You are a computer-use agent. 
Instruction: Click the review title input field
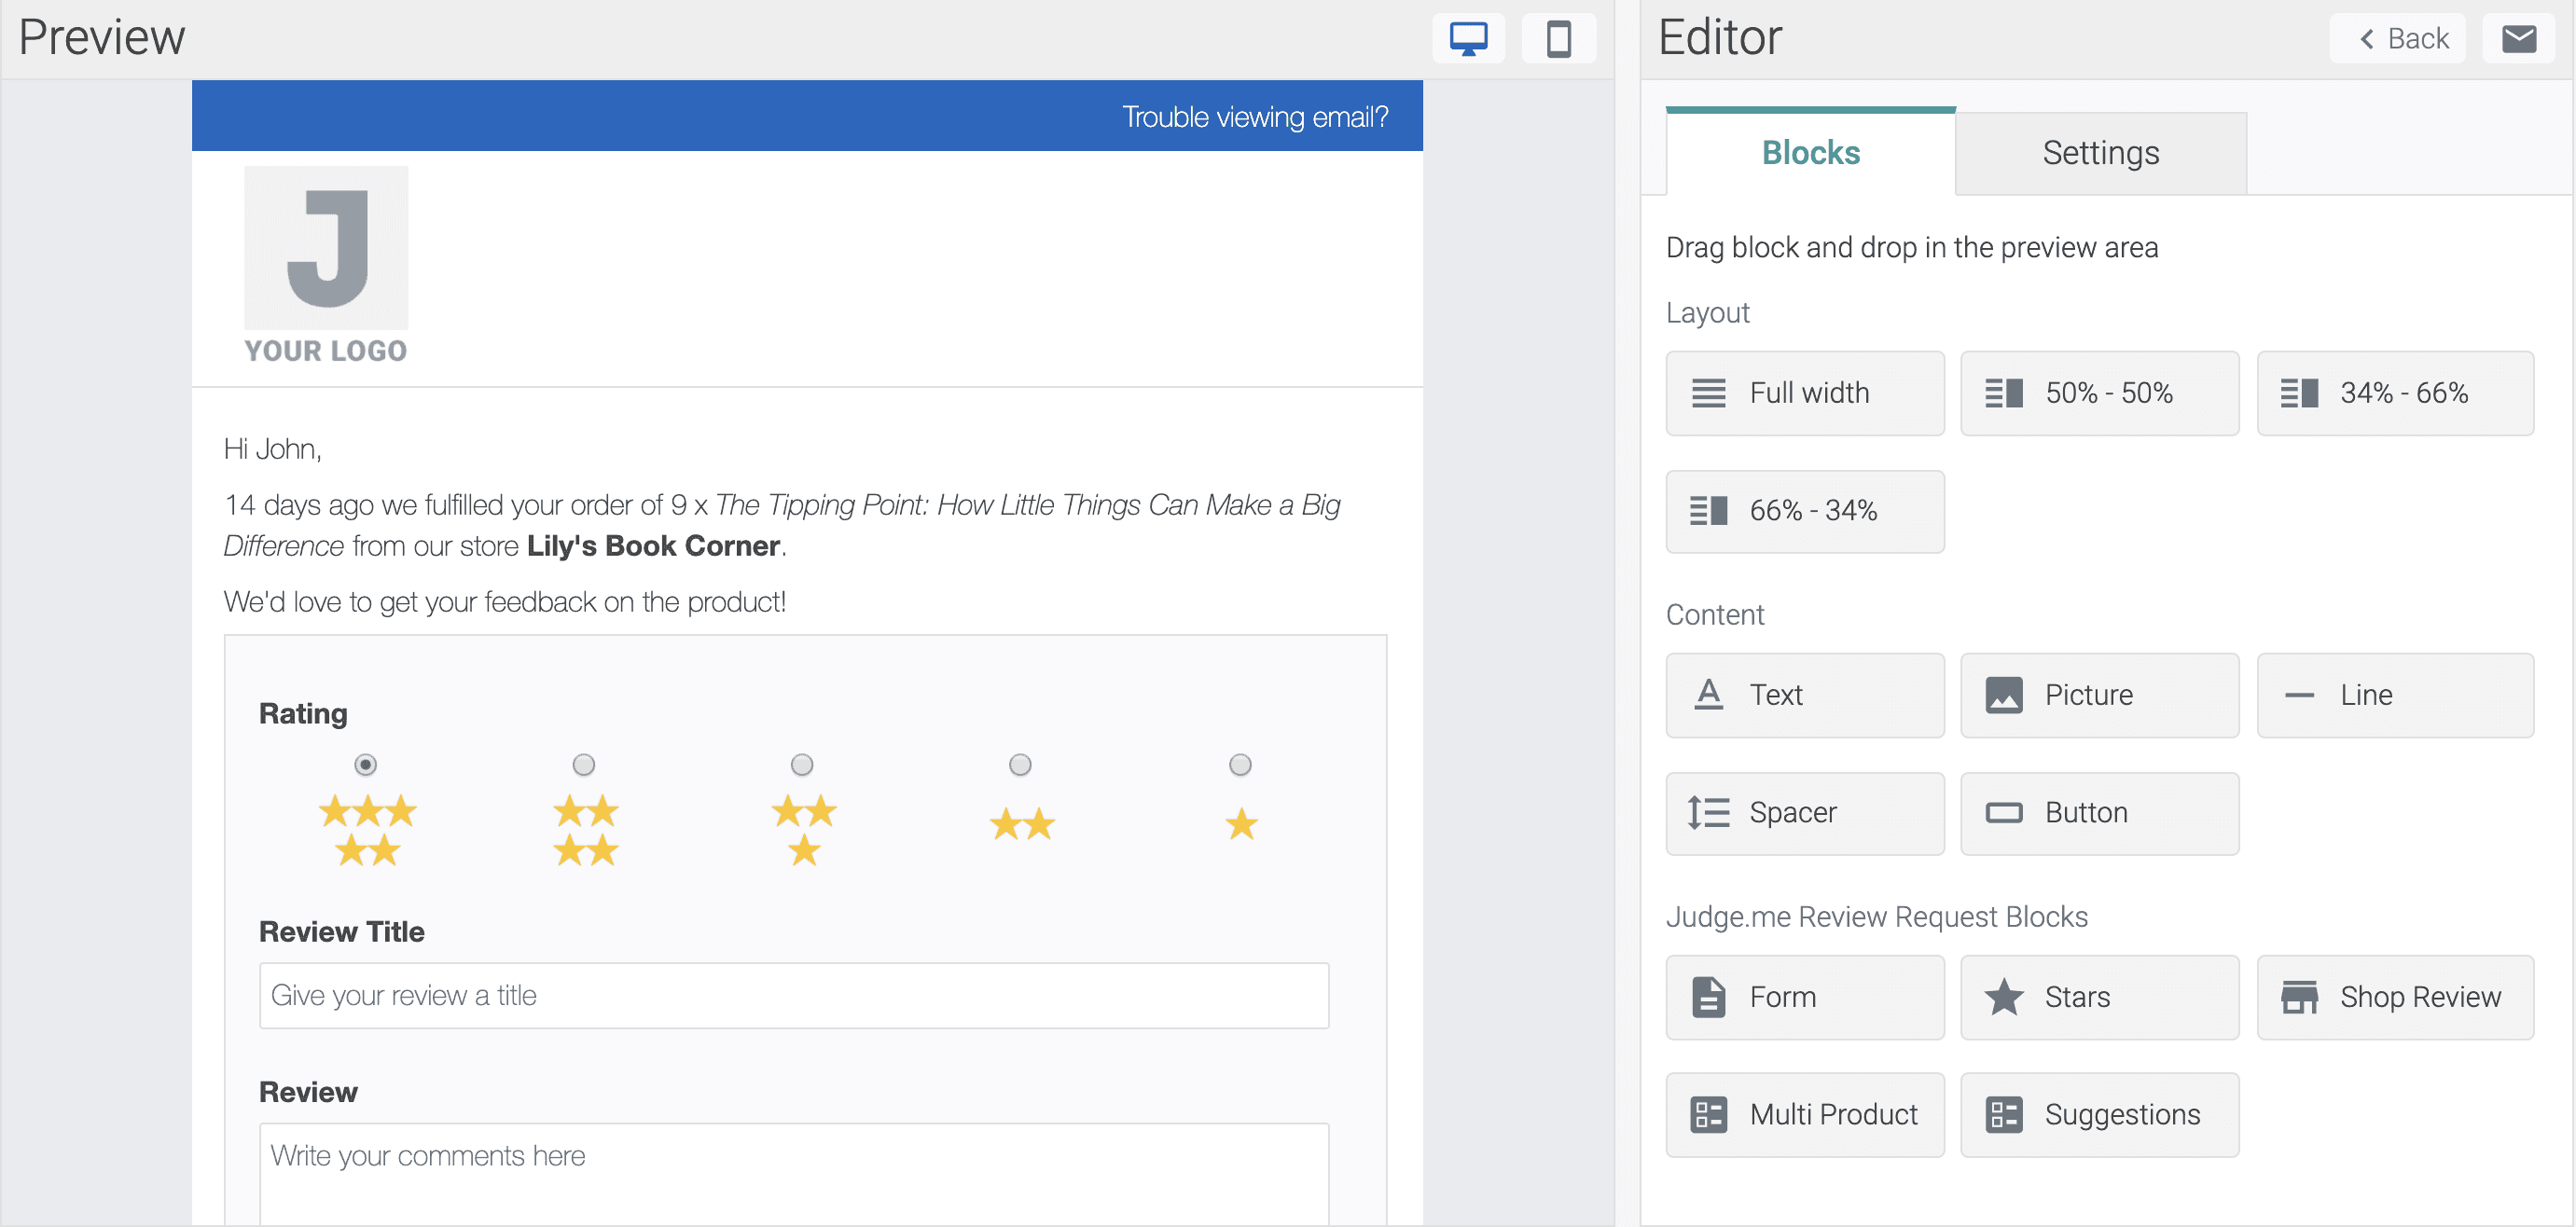793,995
